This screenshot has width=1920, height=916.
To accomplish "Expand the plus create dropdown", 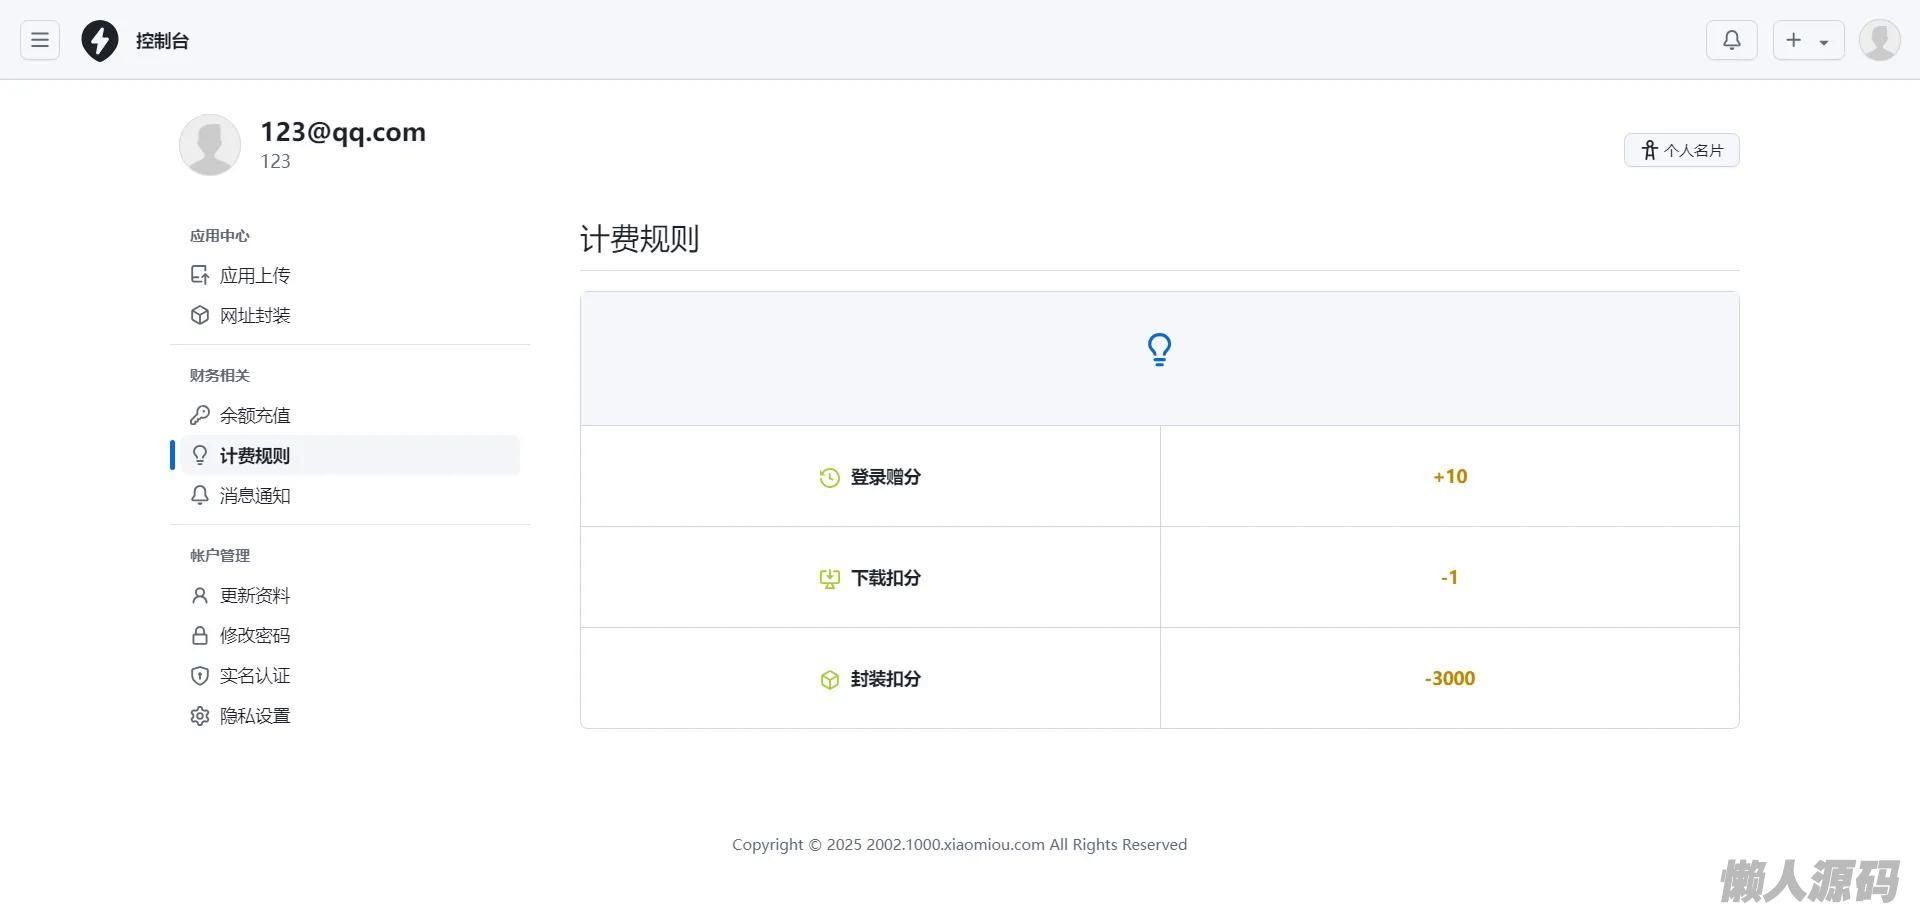I will (x=1808, y=40).
